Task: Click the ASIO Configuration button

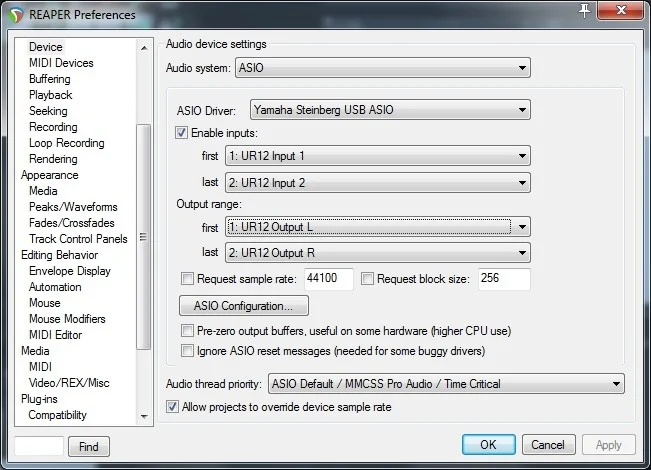Action: click(x=244, y=306)
